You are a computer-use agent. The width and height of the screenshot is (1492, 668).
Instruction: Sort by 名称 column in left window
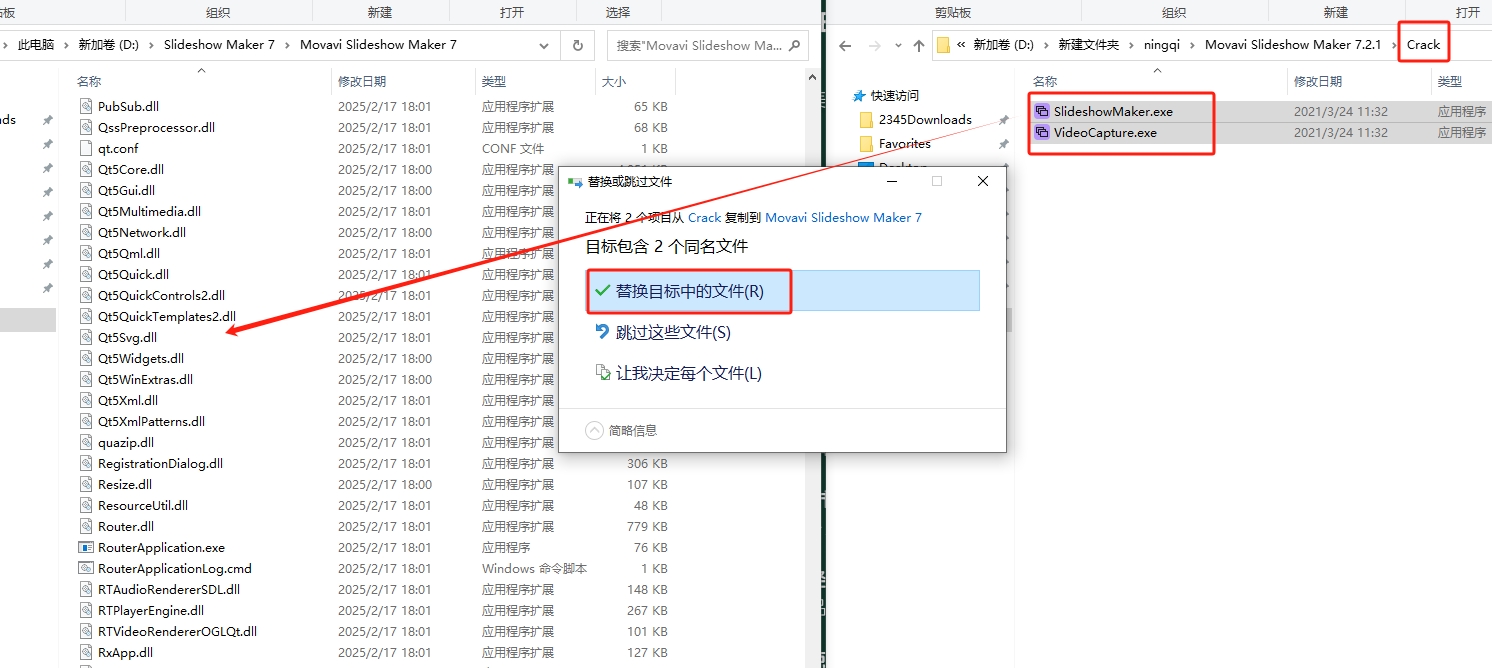click(x=89, y=81)
